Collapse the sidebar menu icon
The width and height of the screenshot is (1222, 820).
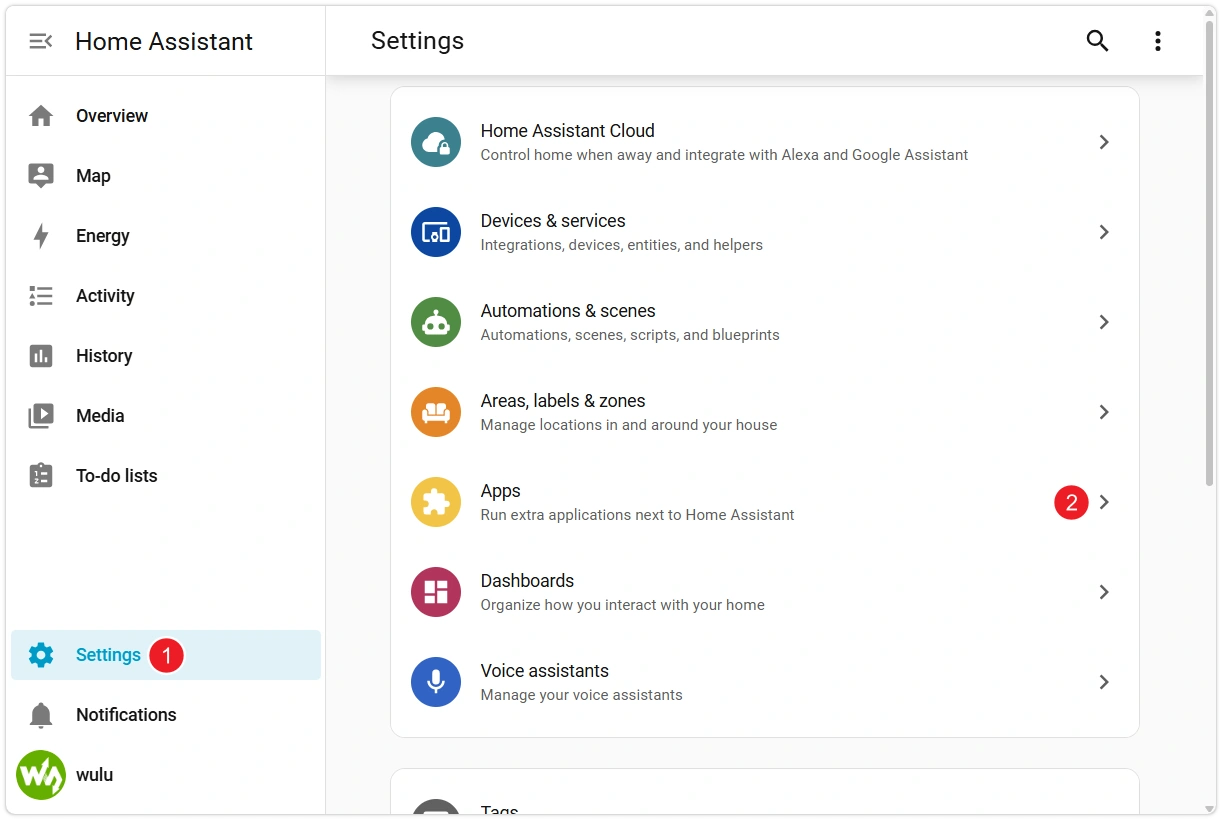pos(41,41)
